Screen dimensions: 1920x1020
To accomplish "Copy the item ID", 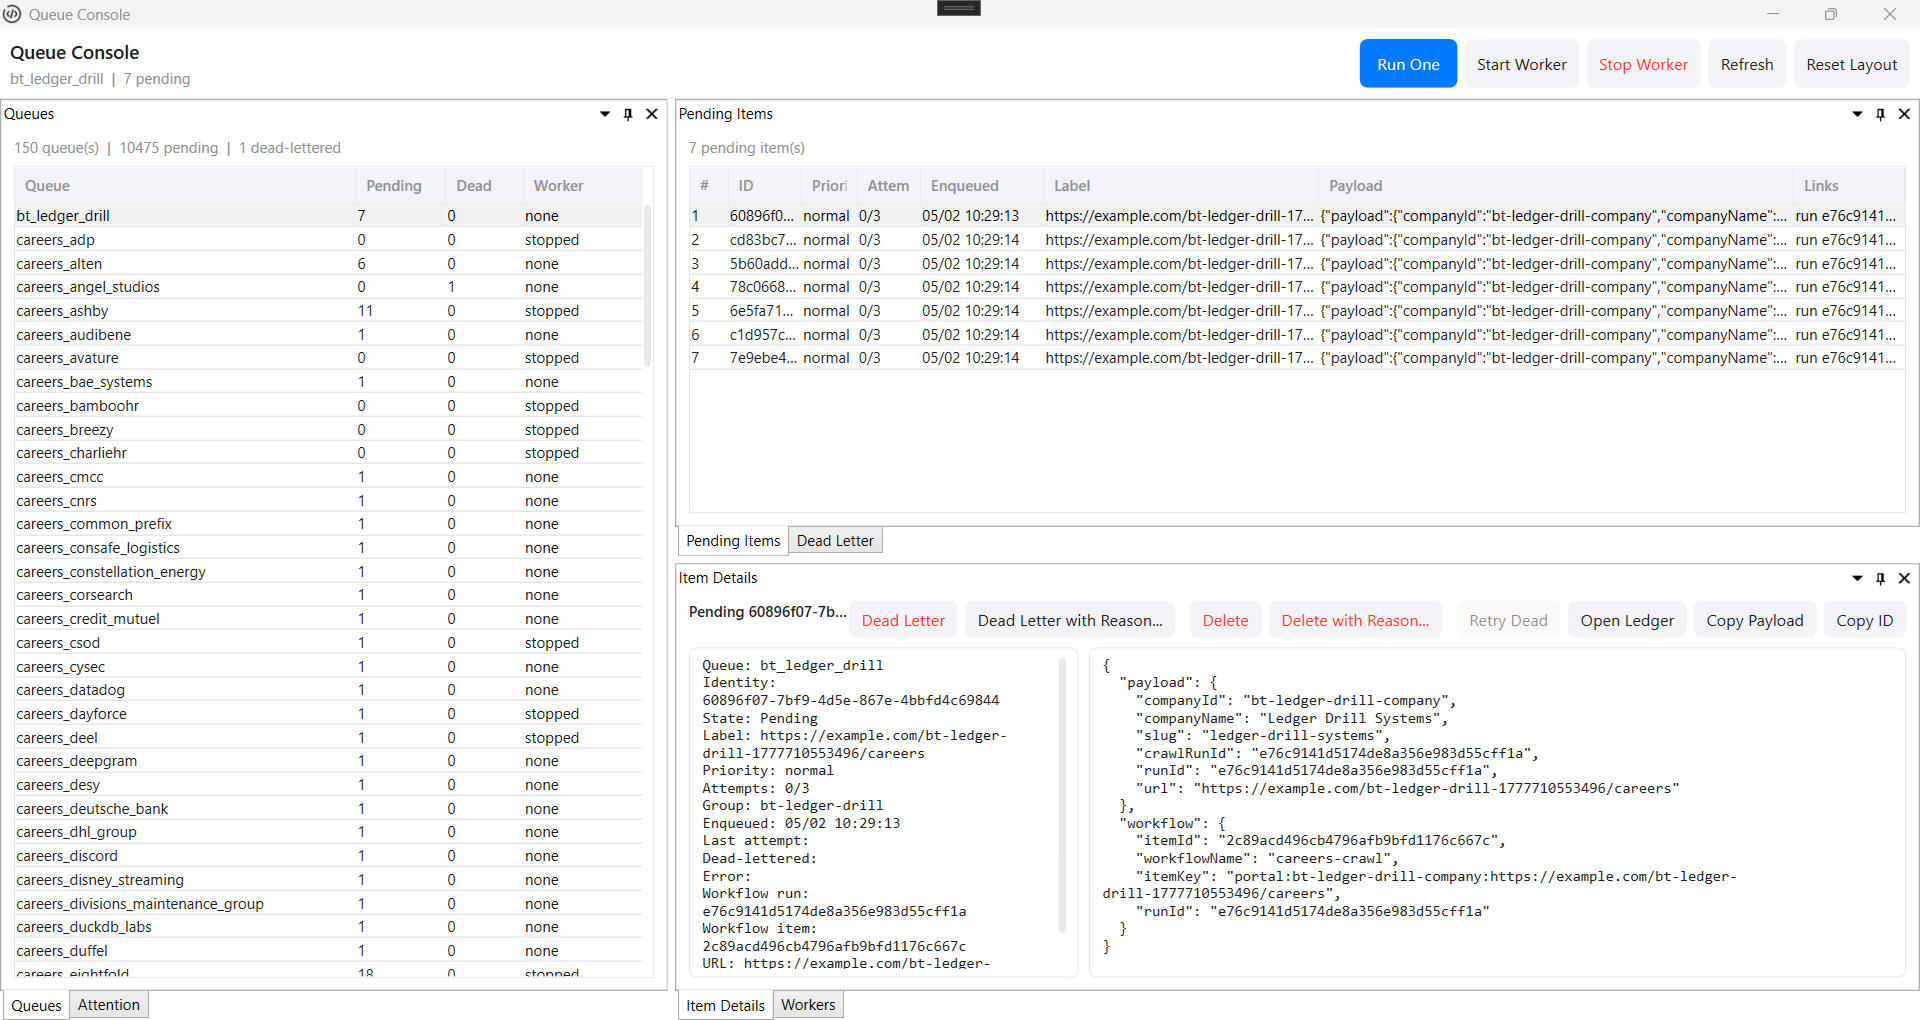I will click(1865, 620).
